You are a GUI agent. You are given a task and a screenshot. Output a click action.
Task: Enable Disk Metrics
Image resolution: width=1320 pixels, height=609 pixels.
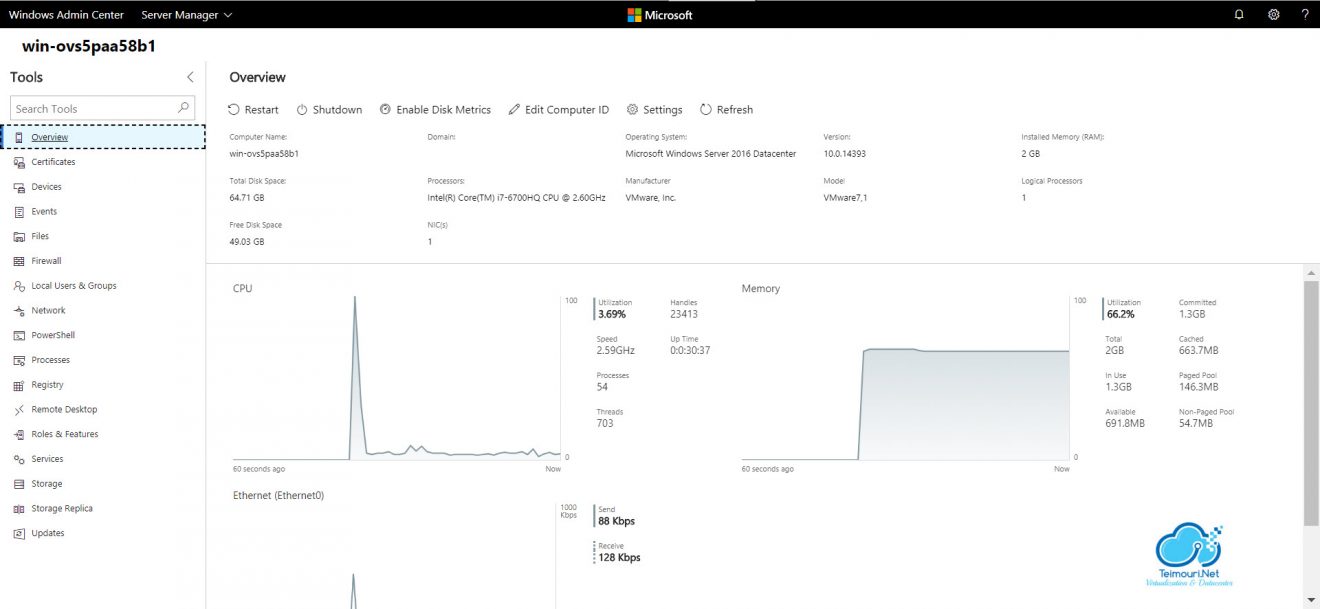click(x=435, y=110)
